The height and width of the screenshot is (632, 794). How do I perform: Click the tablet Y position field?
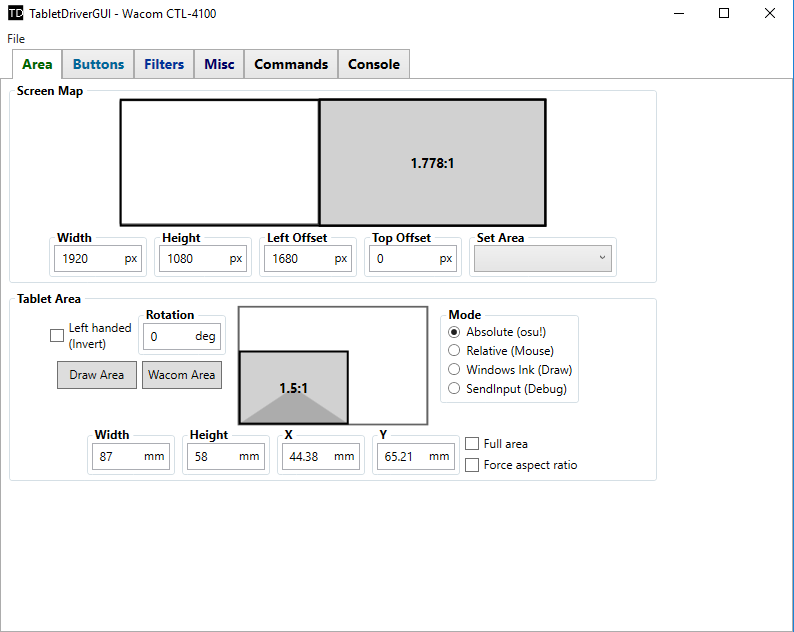pyautogui.click(x=416, y=456)
